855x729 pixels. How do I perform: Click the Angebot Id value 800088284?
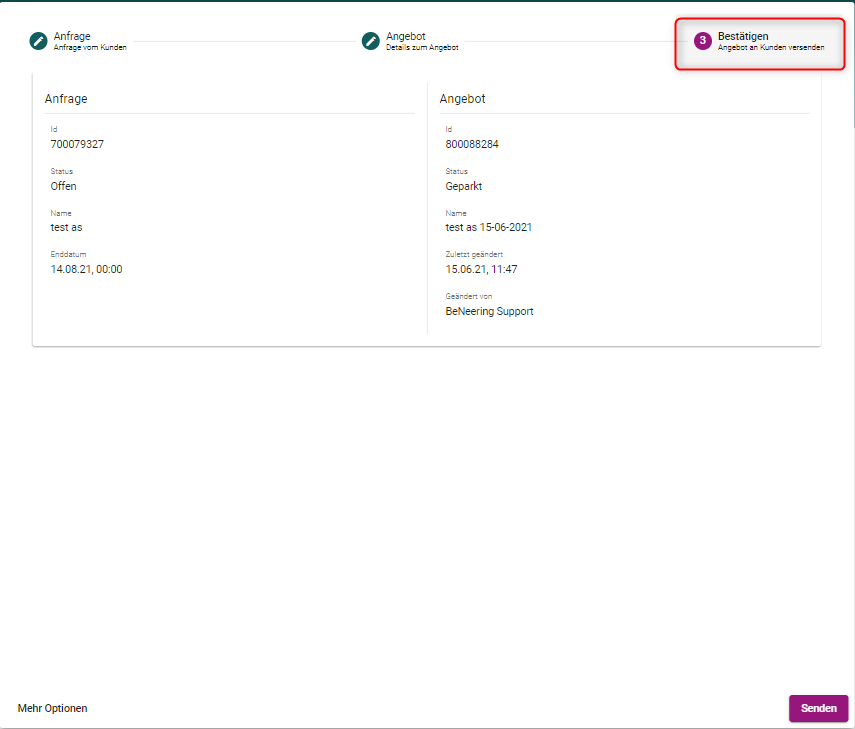472,144
